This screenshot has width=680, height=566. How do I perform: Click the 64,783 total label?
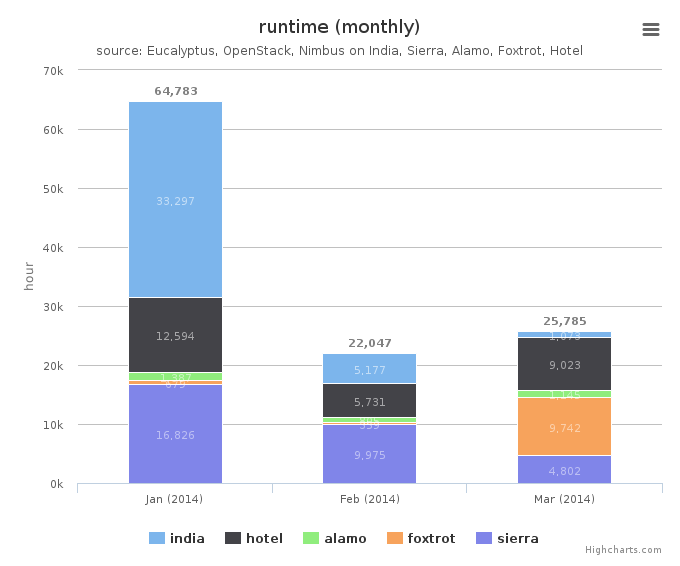click(x=176, y=91)
